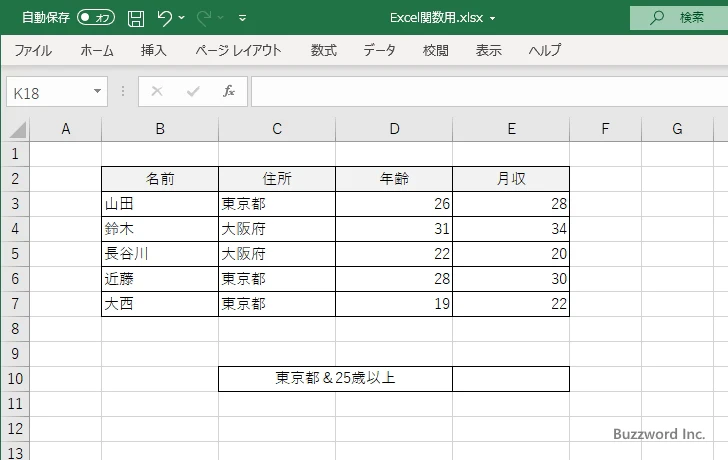
Task: Open the file name dropdown in title
Action: [x=492, y=18]
